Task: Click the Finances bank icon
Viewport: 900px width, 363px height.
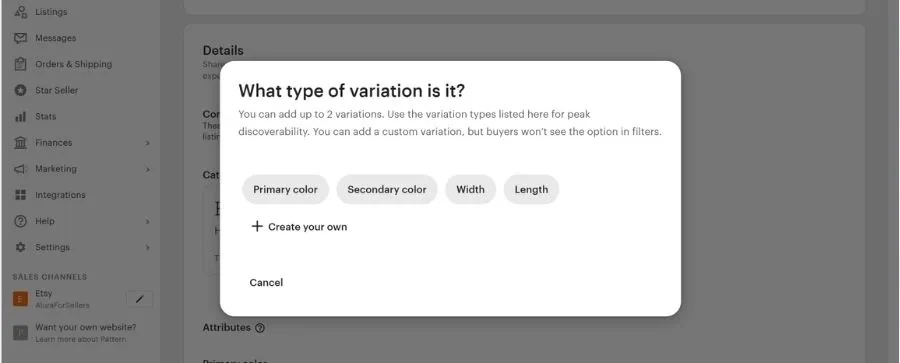Action: coord(21,142)
